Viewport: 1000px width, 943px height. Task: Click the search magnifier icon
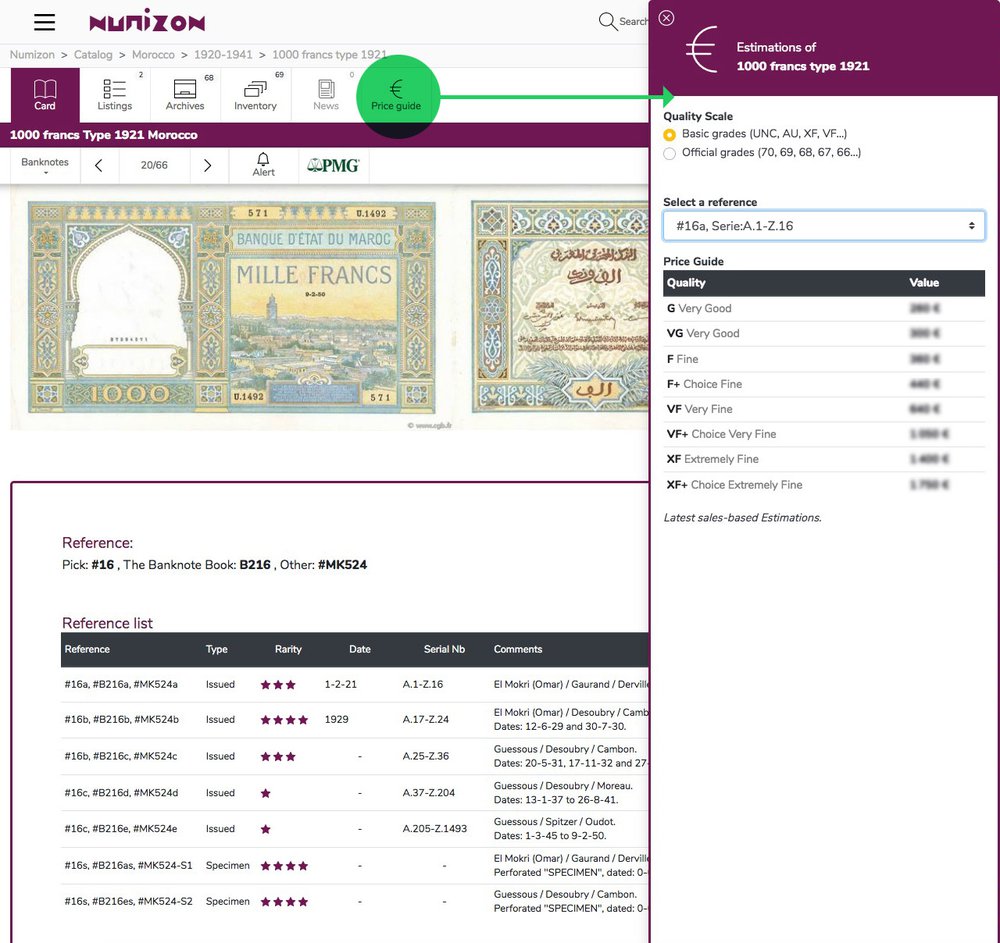[607, 22]
